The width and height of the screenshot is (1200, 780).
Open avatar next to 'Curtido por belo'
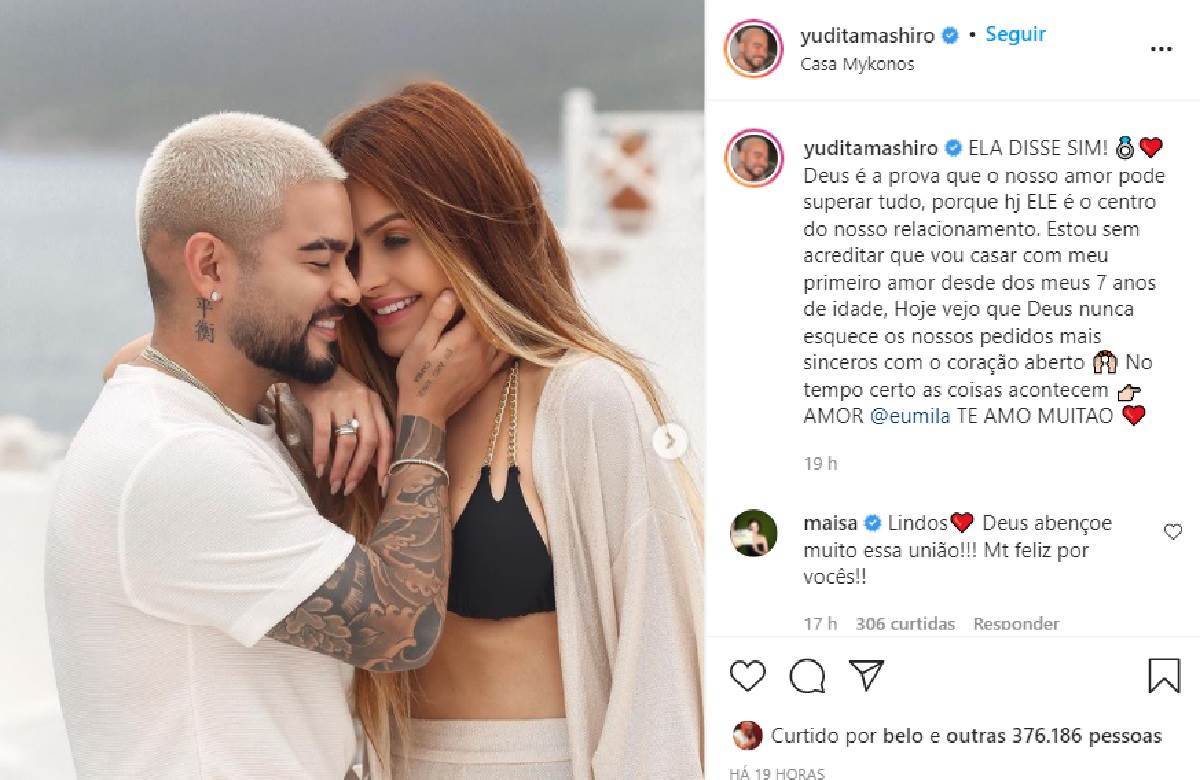point(747,736)
